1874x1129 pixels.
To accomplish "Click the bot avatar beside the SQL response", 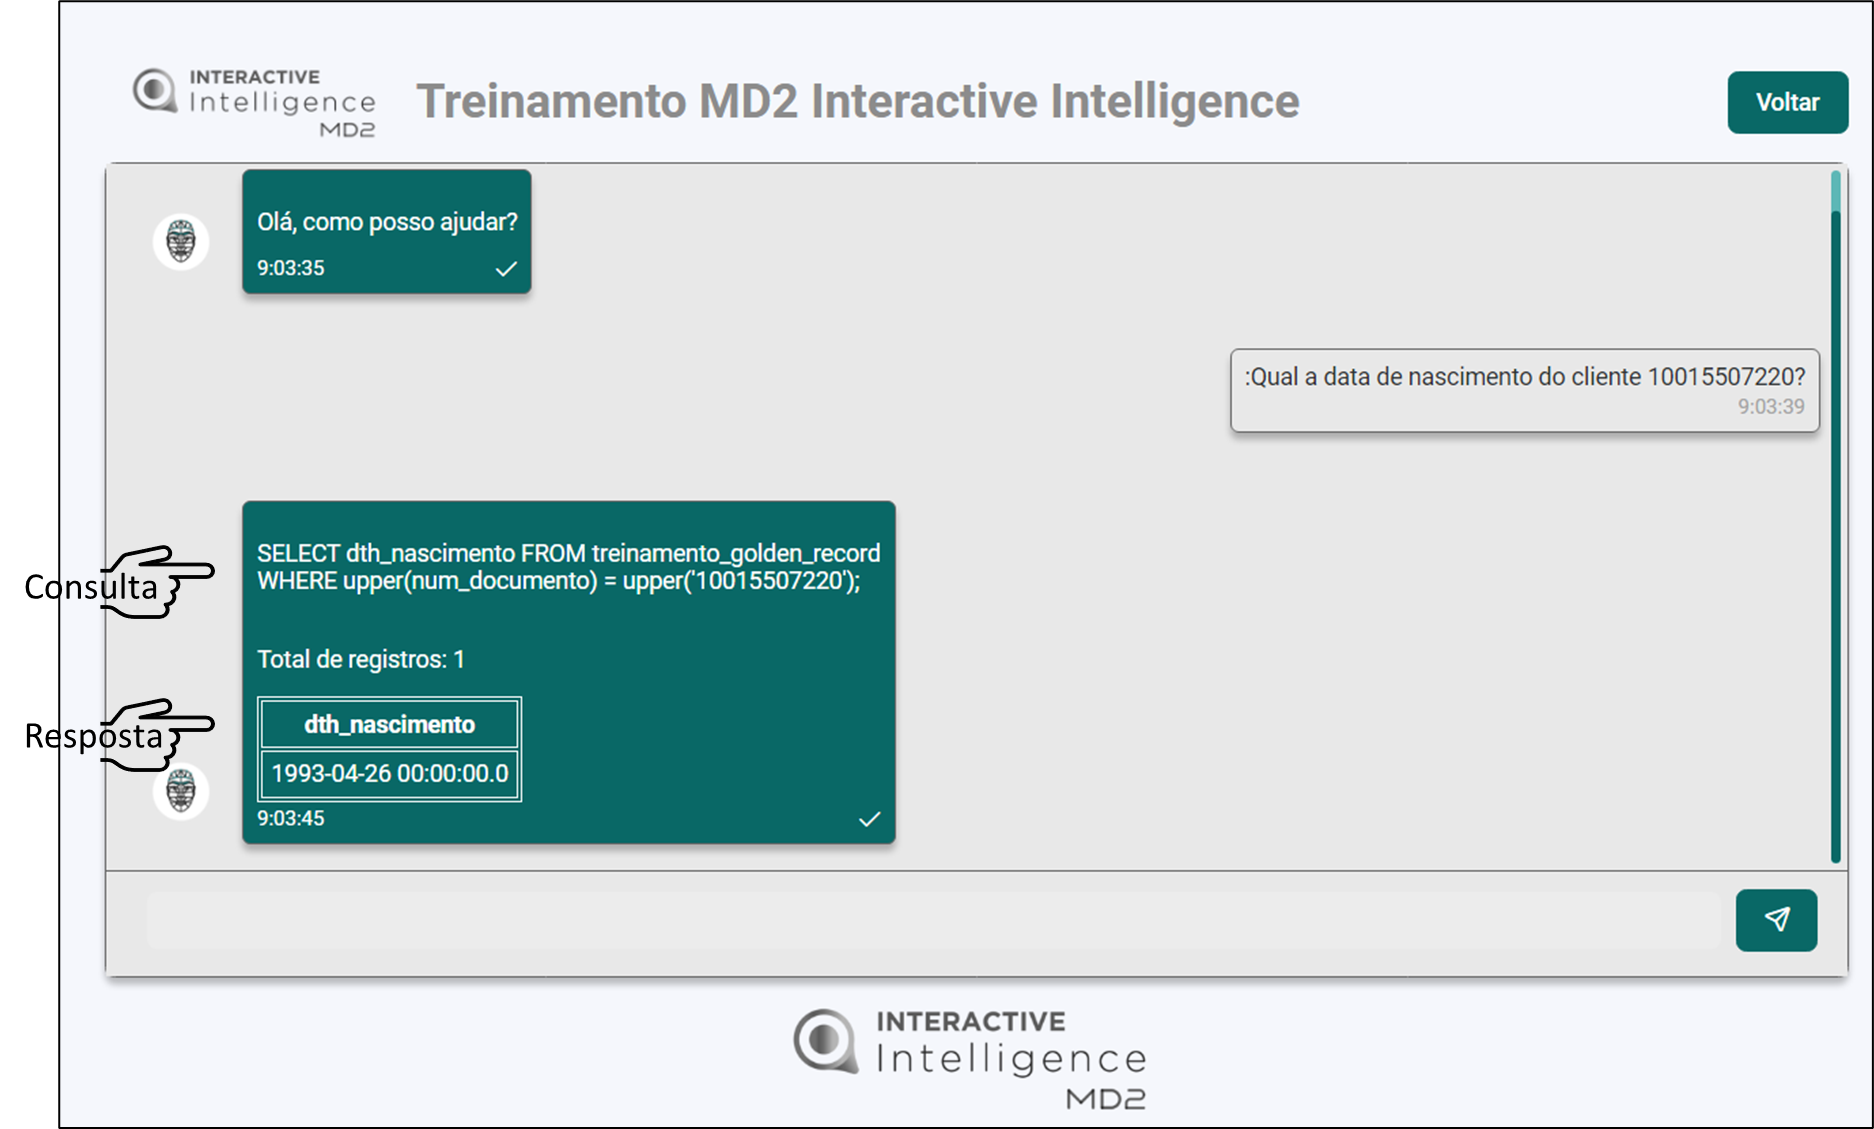I will tap(181, 791).
